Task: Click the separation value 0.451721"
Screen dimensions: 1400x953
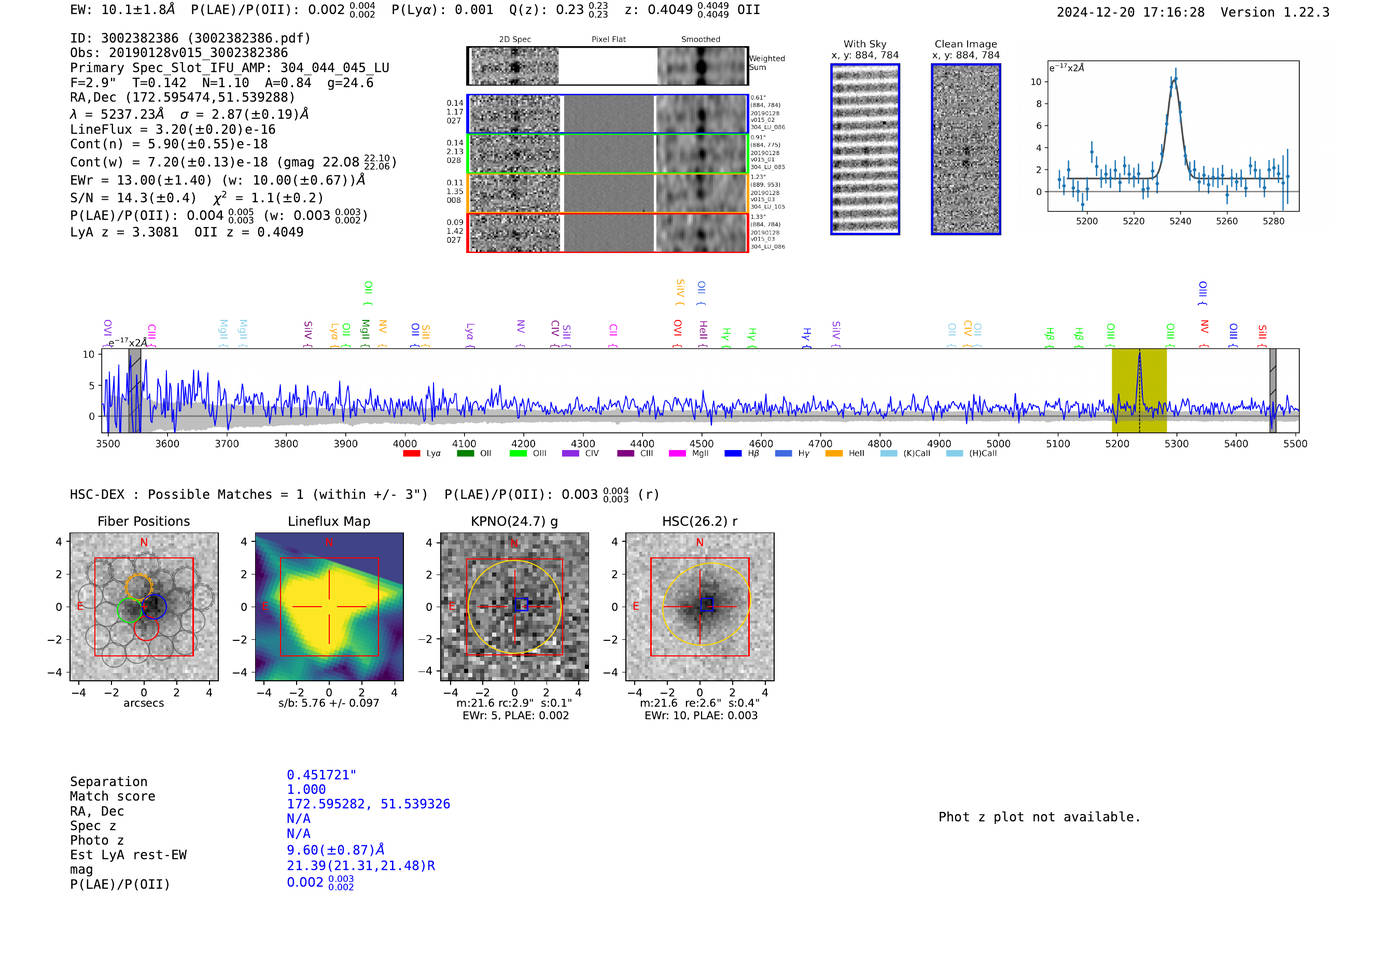Action: (x=322, y=775)
